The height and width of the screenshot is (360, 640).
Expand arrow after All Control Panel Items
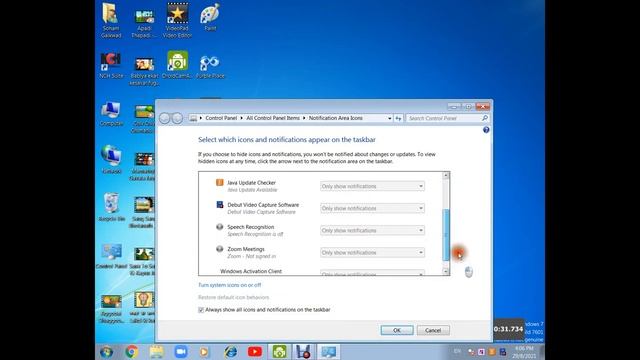click(304, 118)
